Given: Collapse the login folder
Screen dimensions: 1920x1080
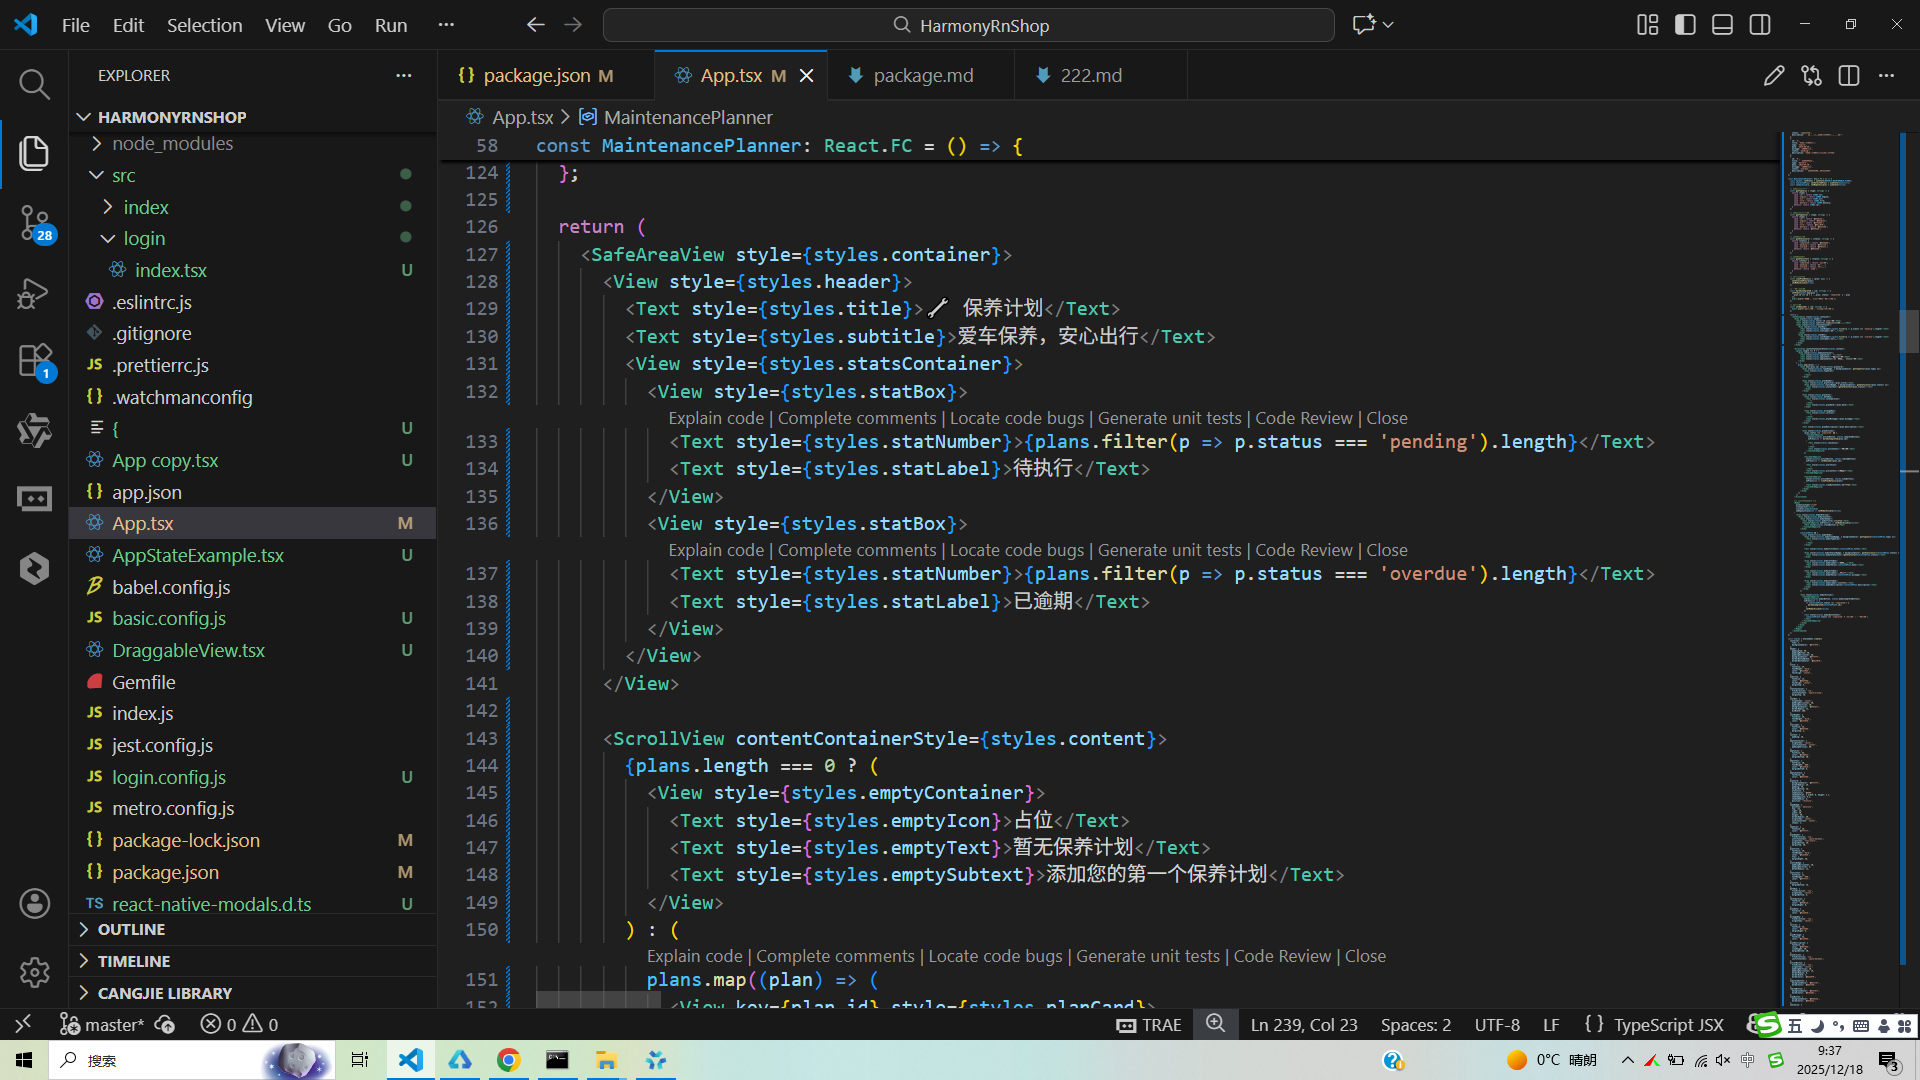Looking at the screenshot, I should point(144,239).
